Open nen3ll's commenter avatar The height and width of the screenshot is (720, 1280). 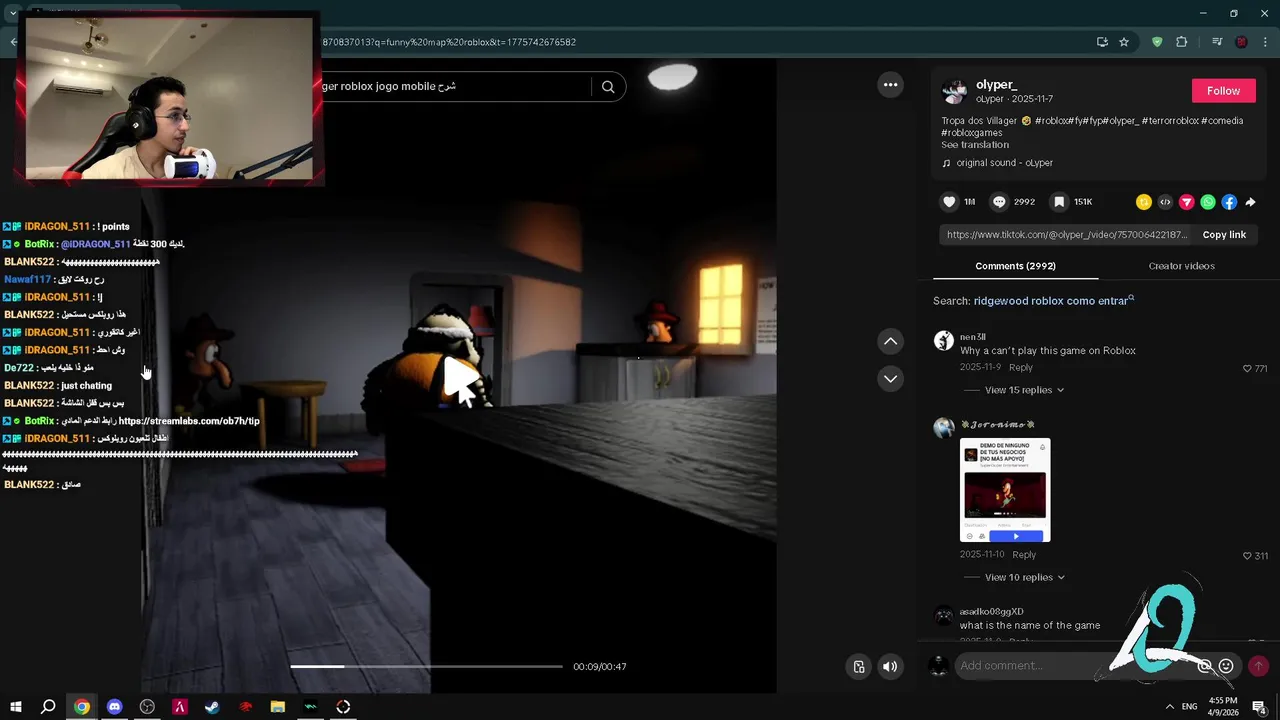click(943, 341)
